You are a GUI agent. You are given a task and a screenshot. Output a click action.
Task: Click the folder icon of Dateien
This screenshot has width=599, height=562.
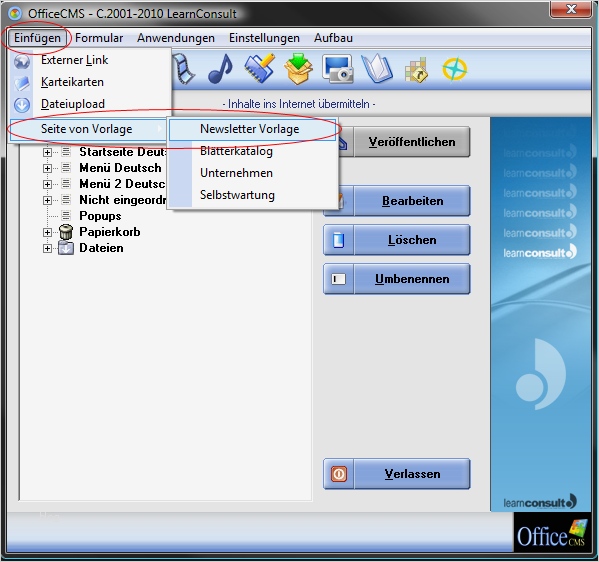tap(66, 248)
